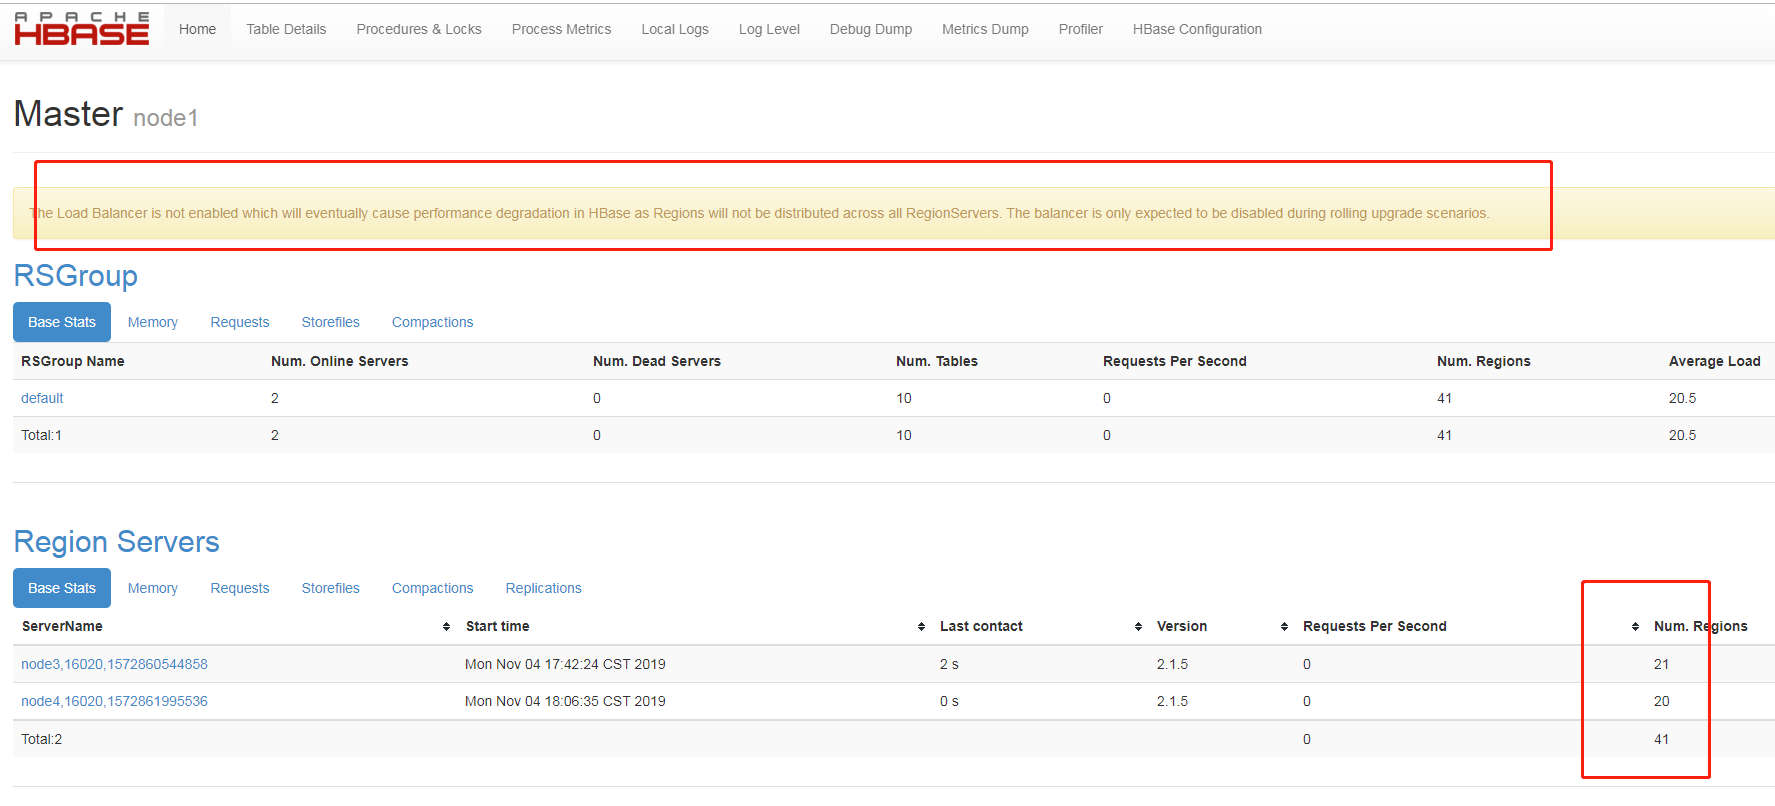
Task: Select Region Servers Base Stats tab
Action: click(x=62, y=588)
